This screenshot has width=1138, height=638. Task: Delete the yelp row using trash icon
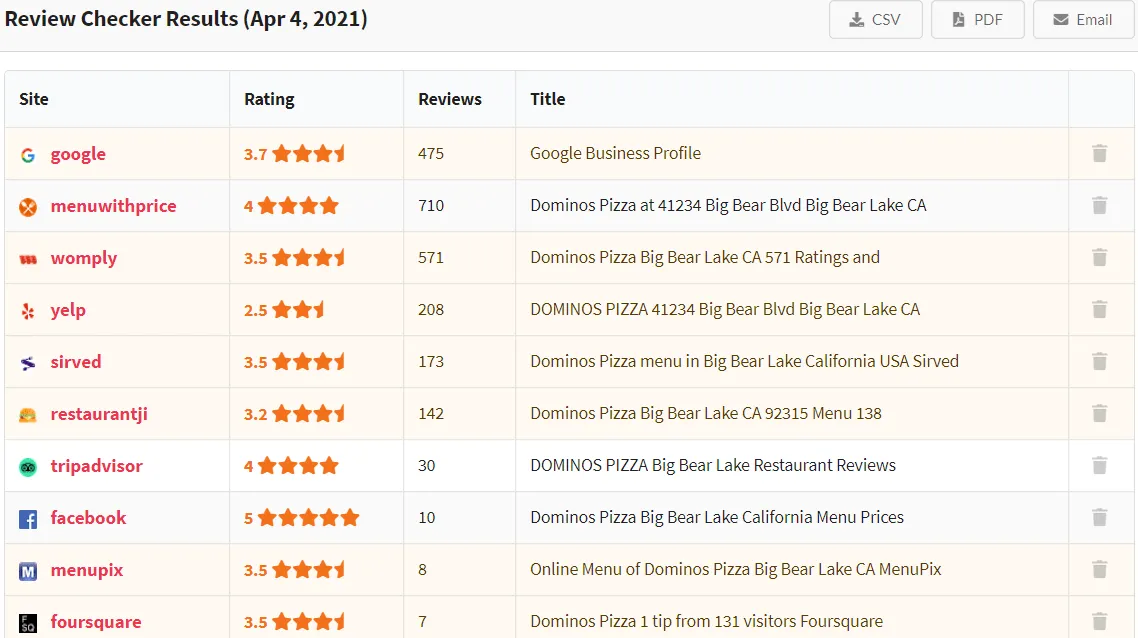click(x=1099, y=309)
